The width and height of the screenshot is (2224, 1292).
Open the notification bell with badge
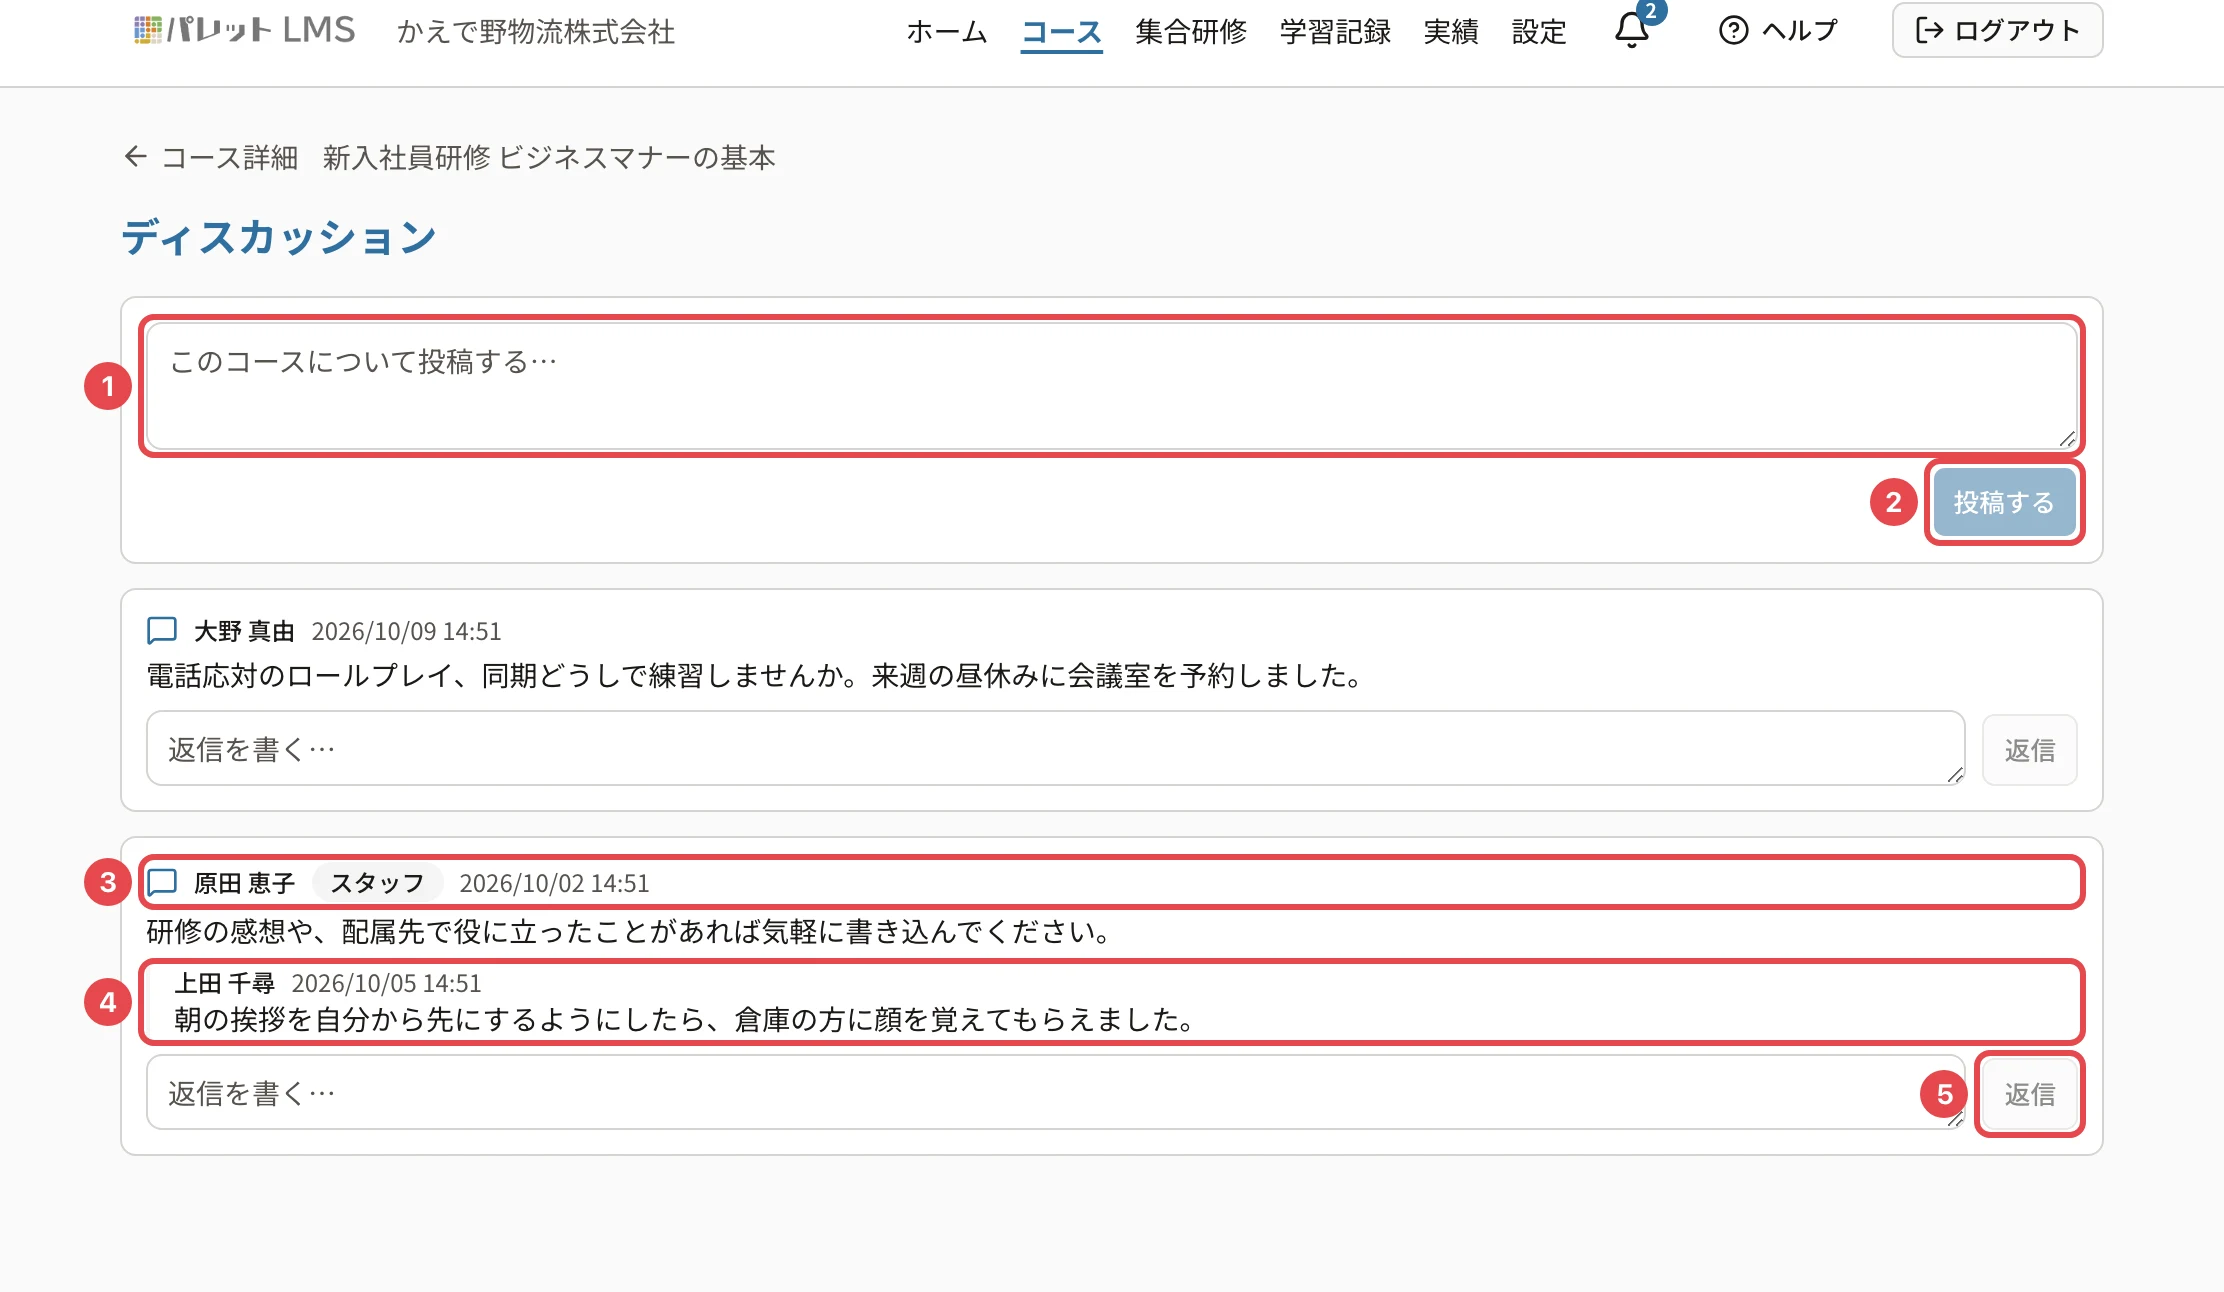point(1633,29)
